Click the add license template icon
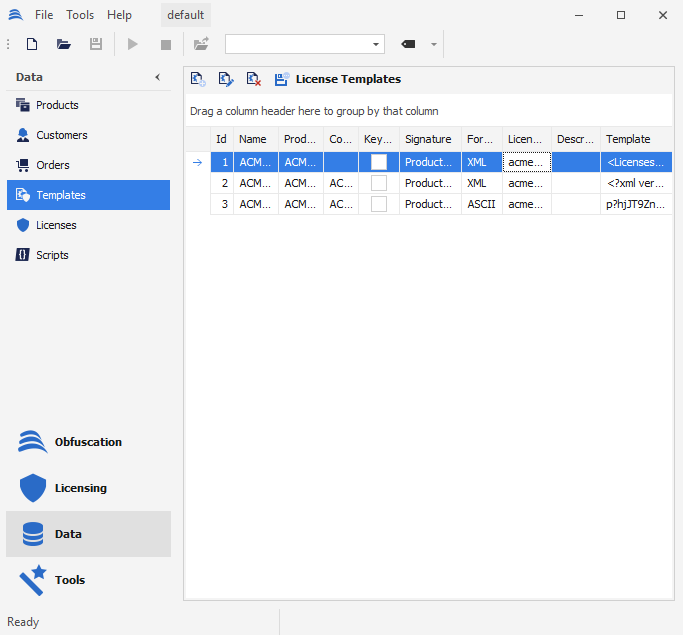 coord(198,79)
